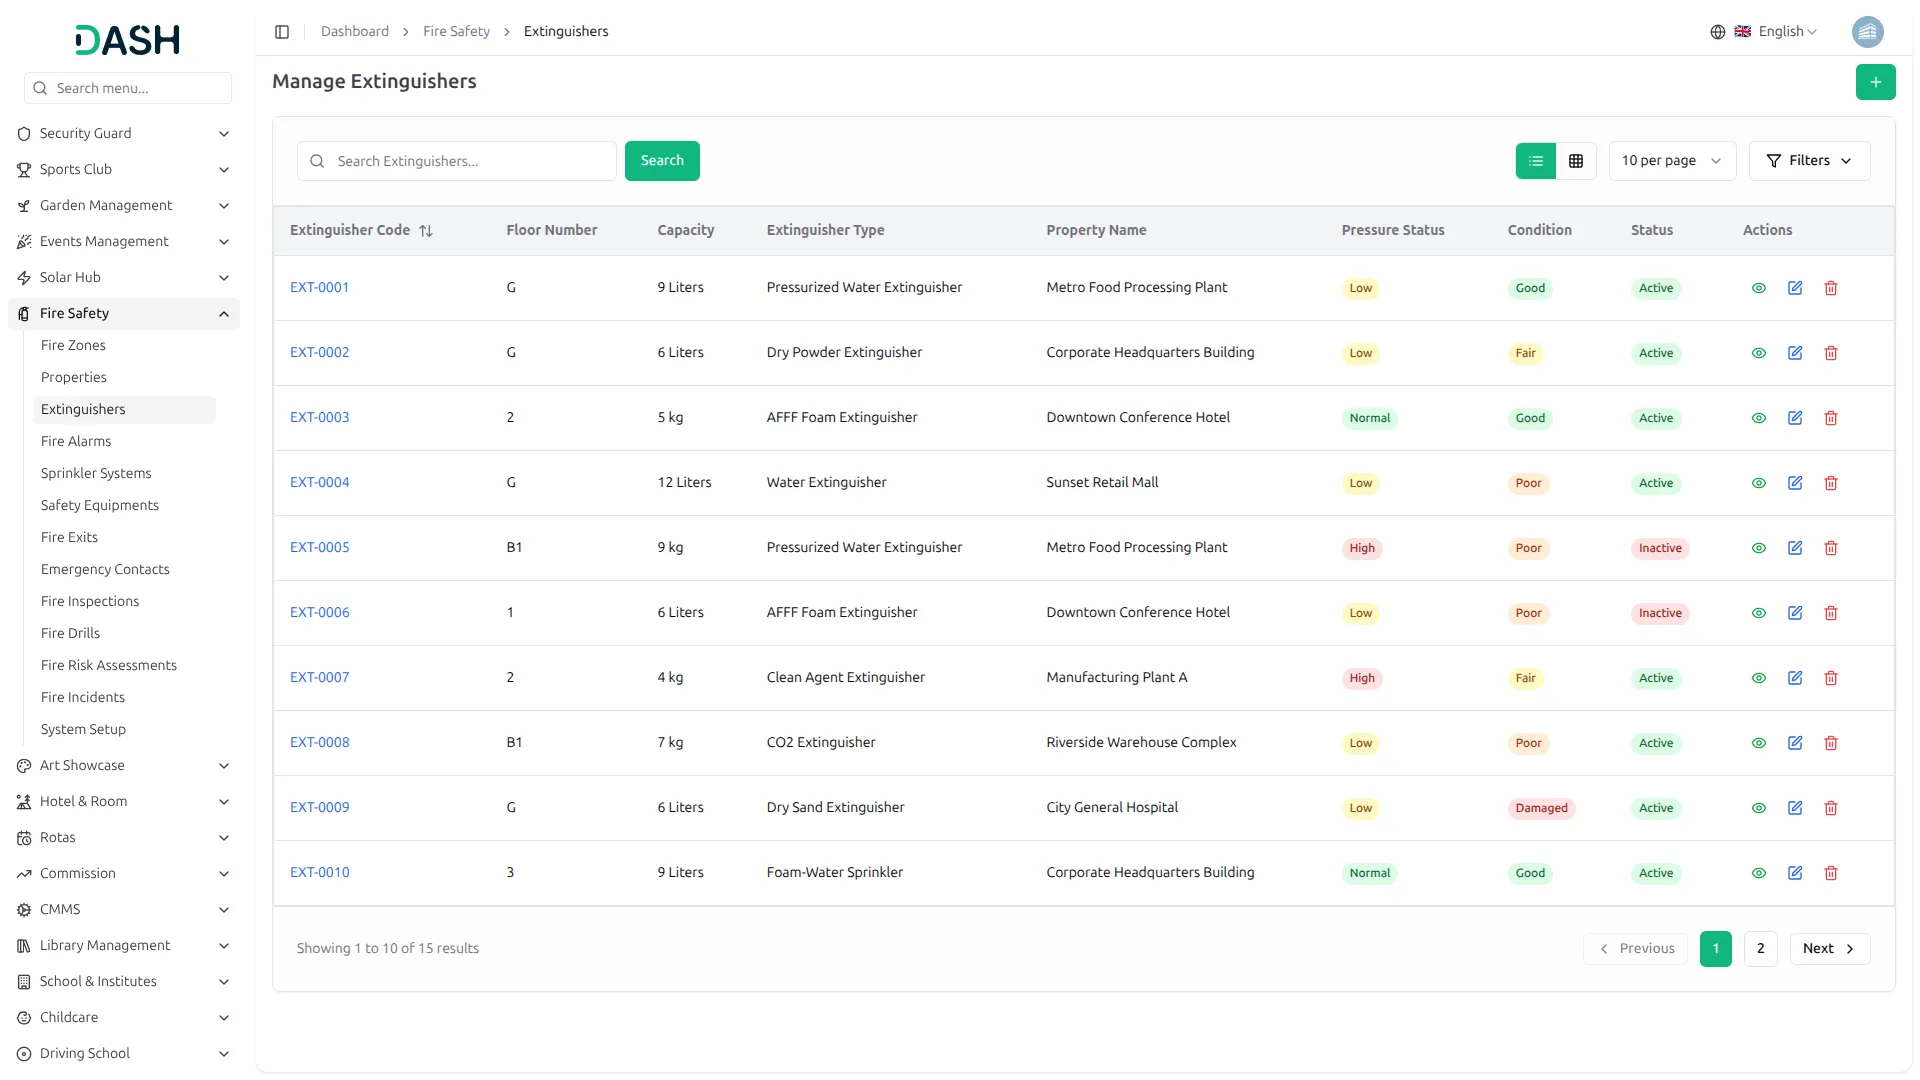
Task: Open Fire Alarms in the sidebar
Action: [76, 441]
